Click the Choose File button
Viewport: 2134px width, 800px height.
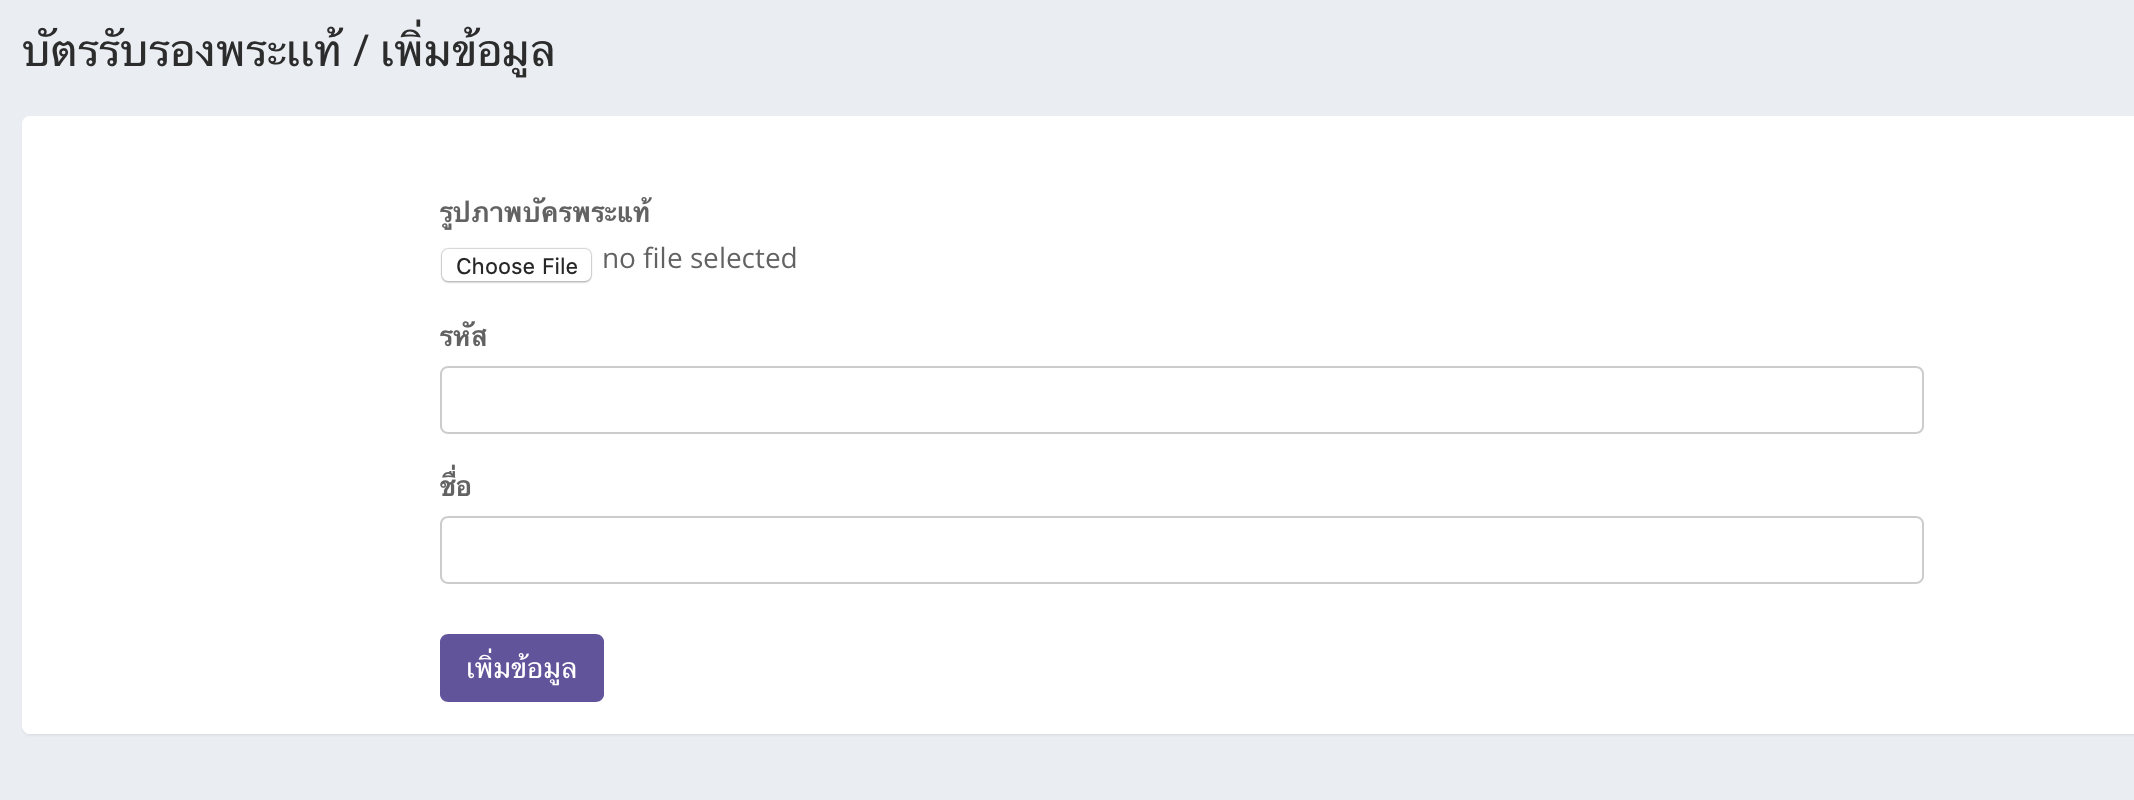coord(516,266)
